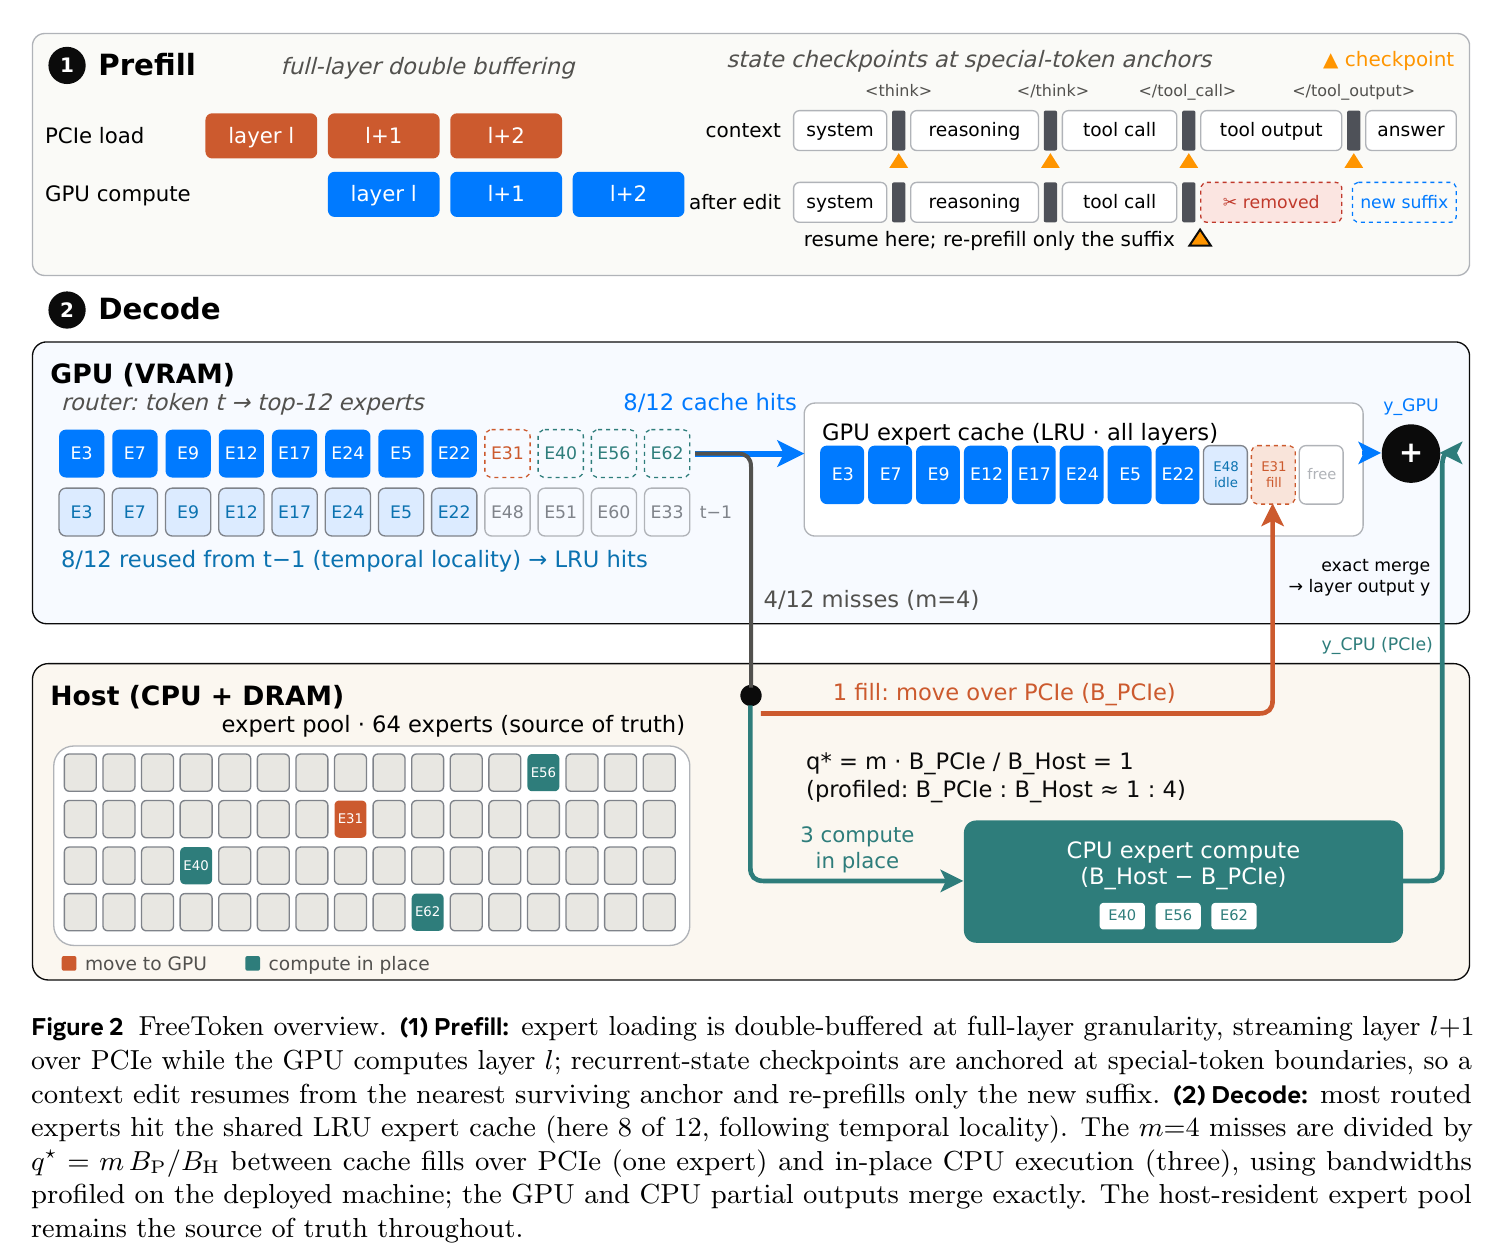
Task: Click the 'E48 idle' slot in GPU cache
Action: point(1226,474)
